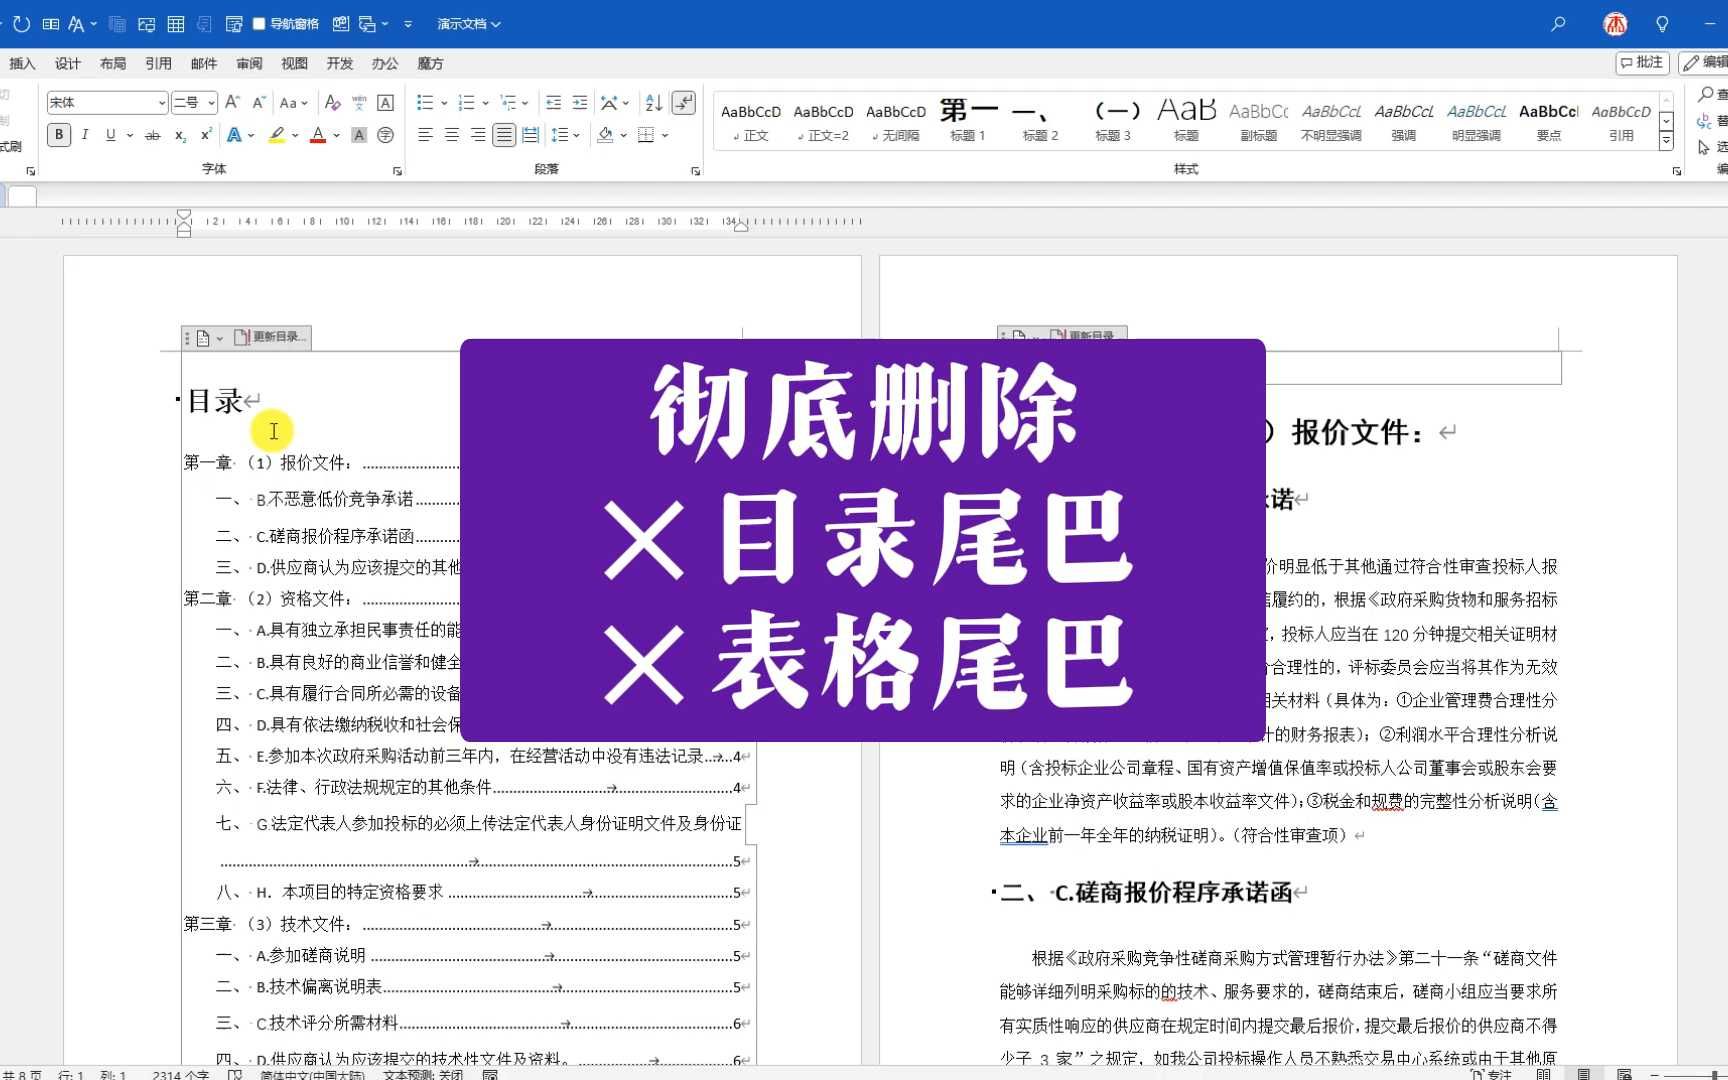This screenshot has width=1728, height=1080.
Task: Toggle Italic formatting
Action: (x=85, y=134)
